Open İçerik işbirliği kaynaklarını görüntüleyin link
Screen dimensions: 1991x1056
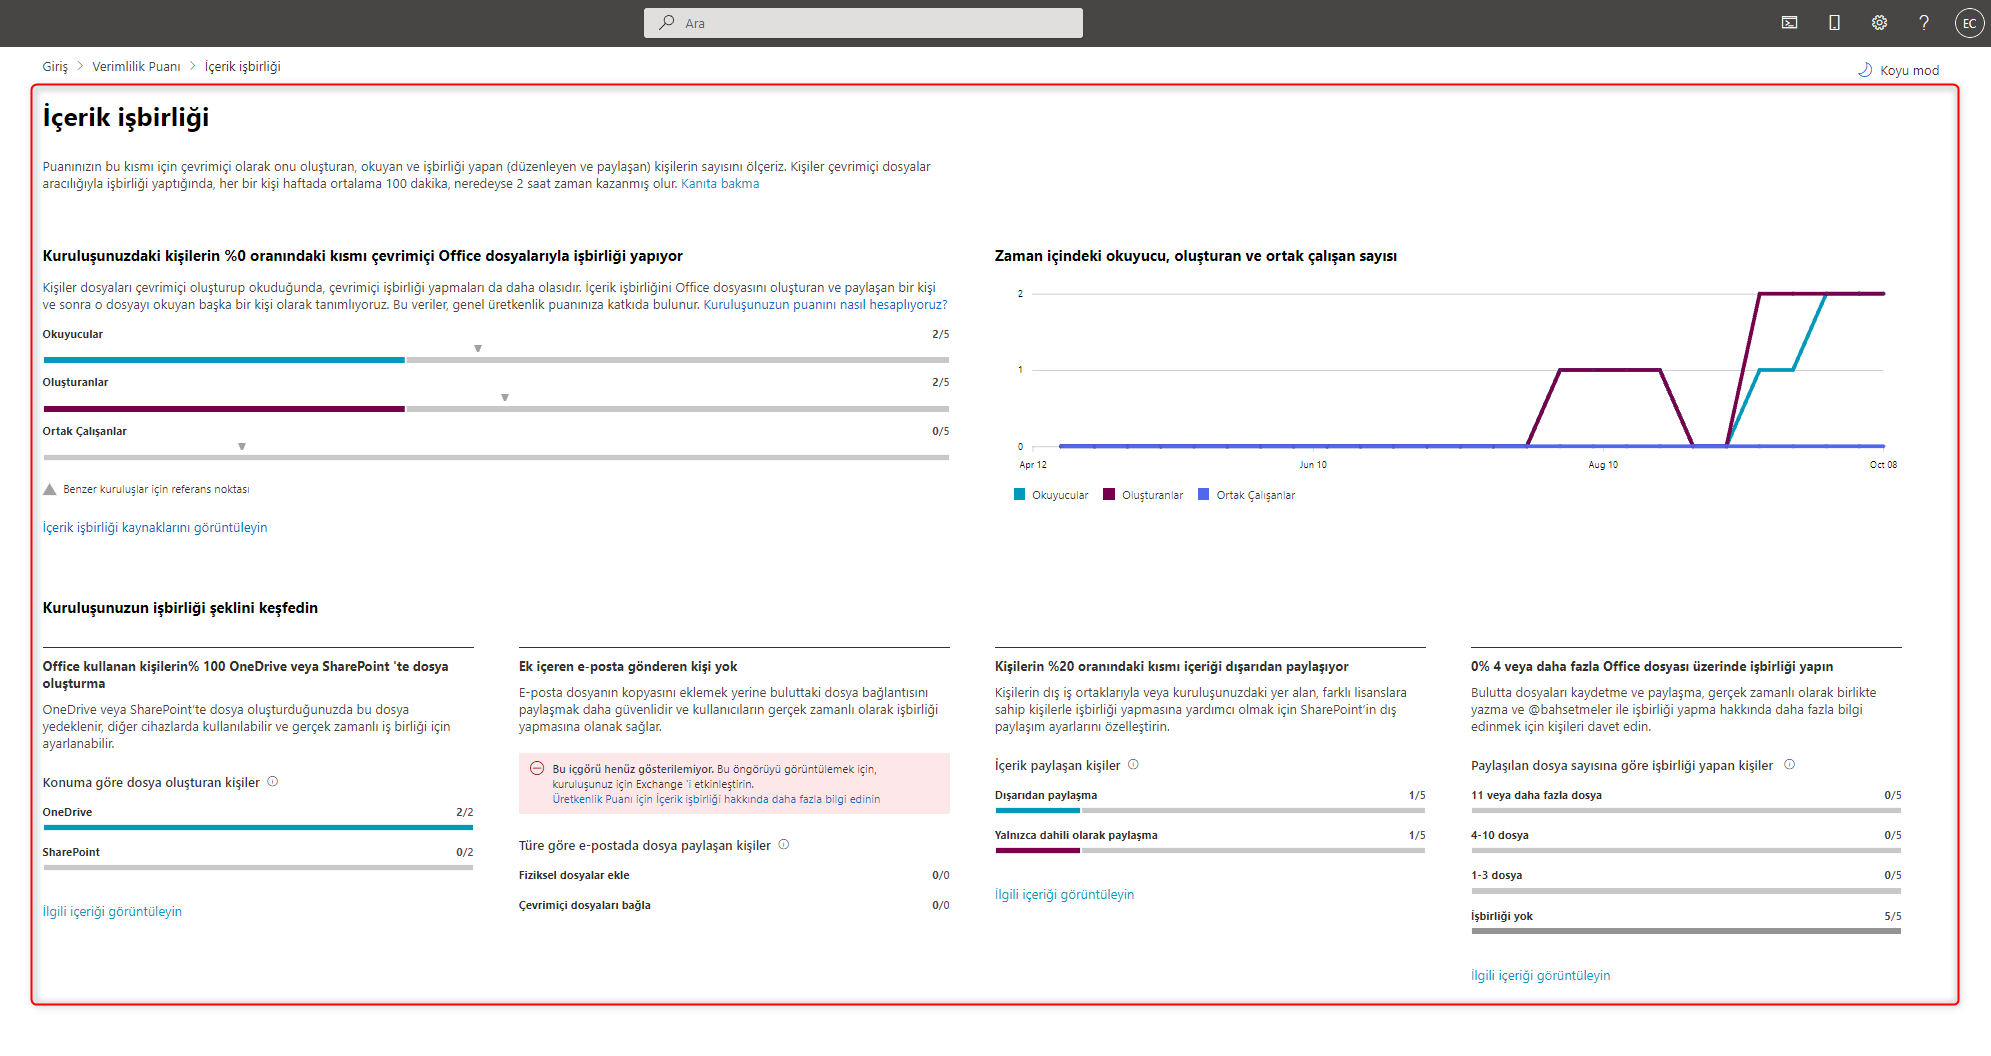[155, 528]
